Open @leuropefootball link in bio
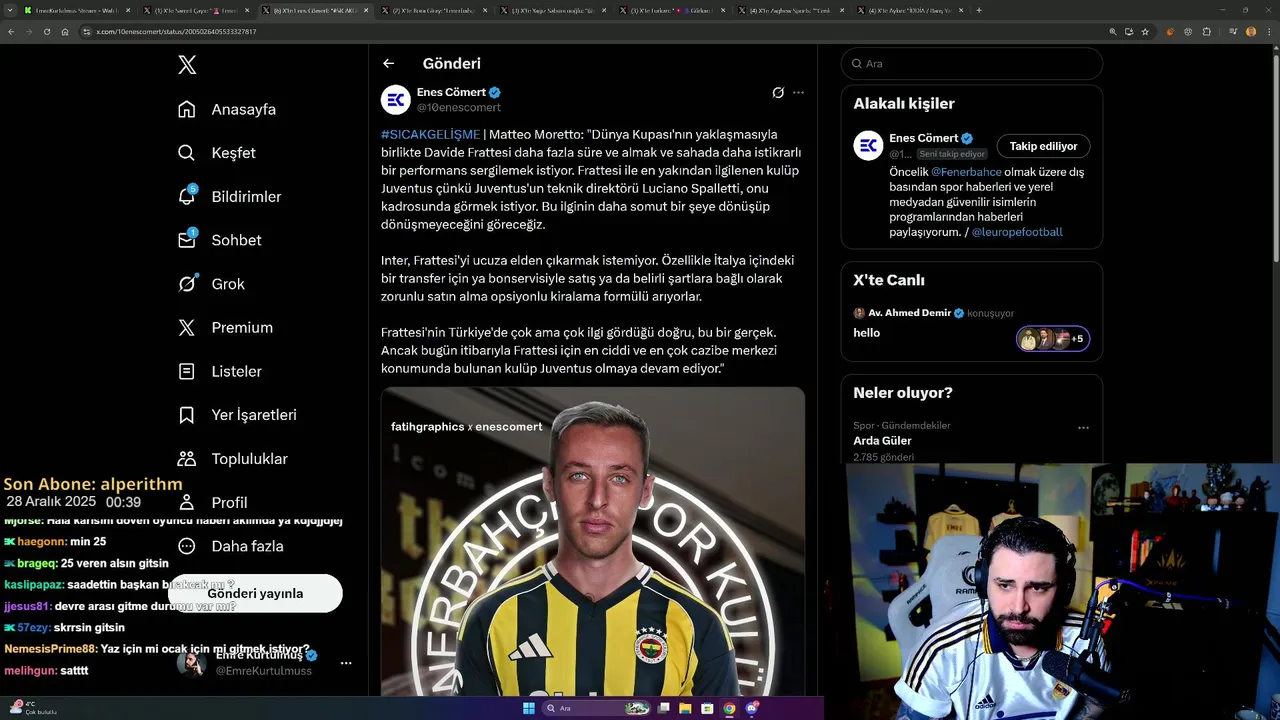This screenshot has width=1280, height=720. click(x=1017, y=232)
